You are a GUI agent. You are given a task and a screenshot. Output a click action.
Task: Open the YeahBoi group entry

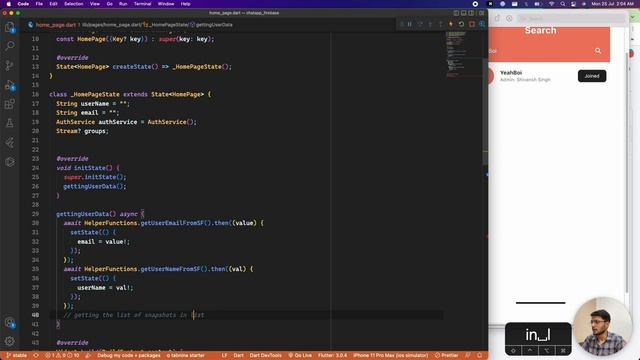(x=549, y=76)
